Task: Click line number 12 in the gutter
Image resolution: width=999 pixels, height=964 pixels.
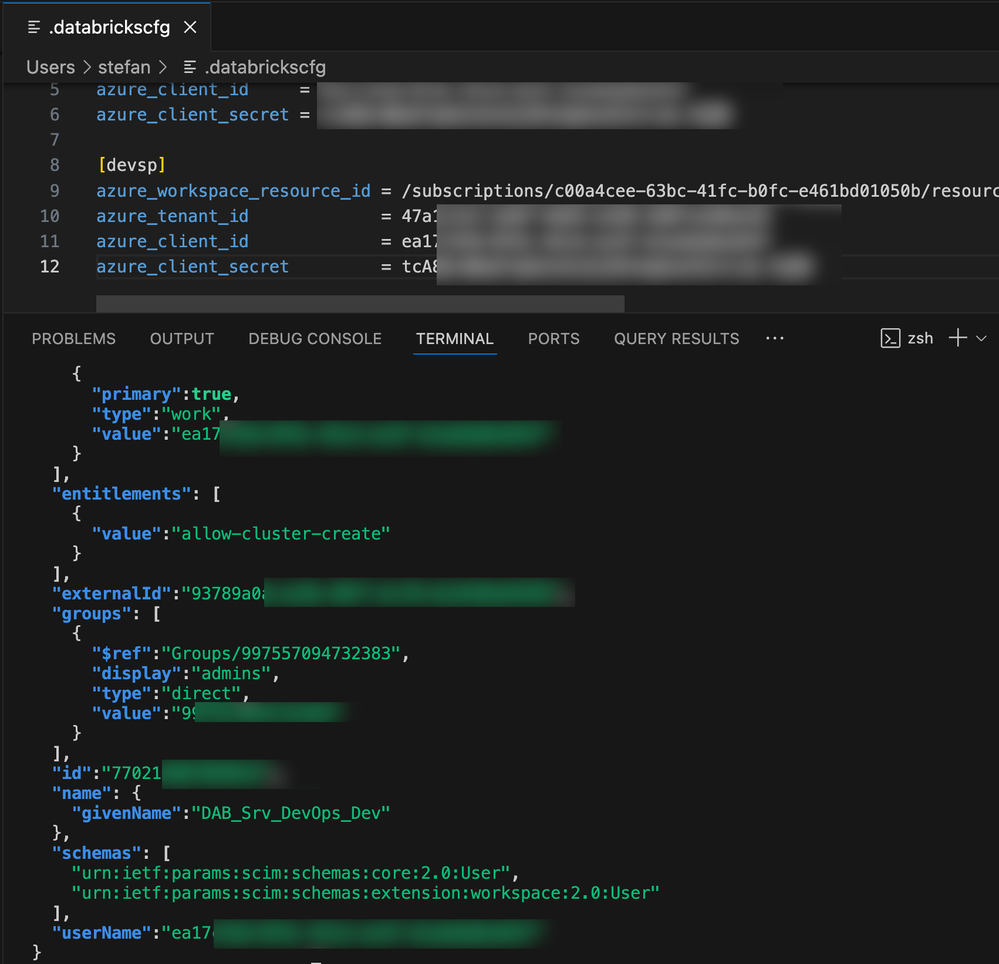Action: coord(49,266)
